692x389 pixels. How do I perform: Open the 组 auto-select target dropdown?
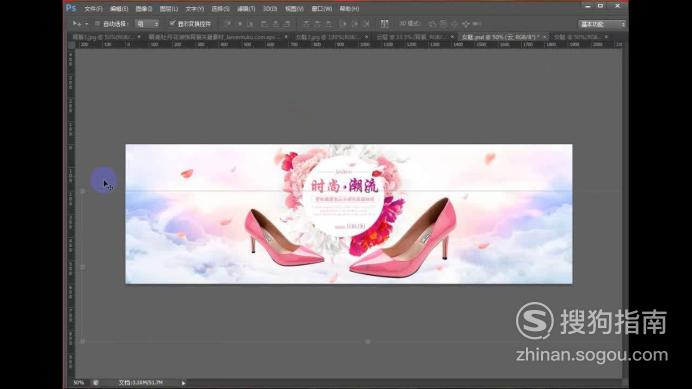[x=147, y=24]
